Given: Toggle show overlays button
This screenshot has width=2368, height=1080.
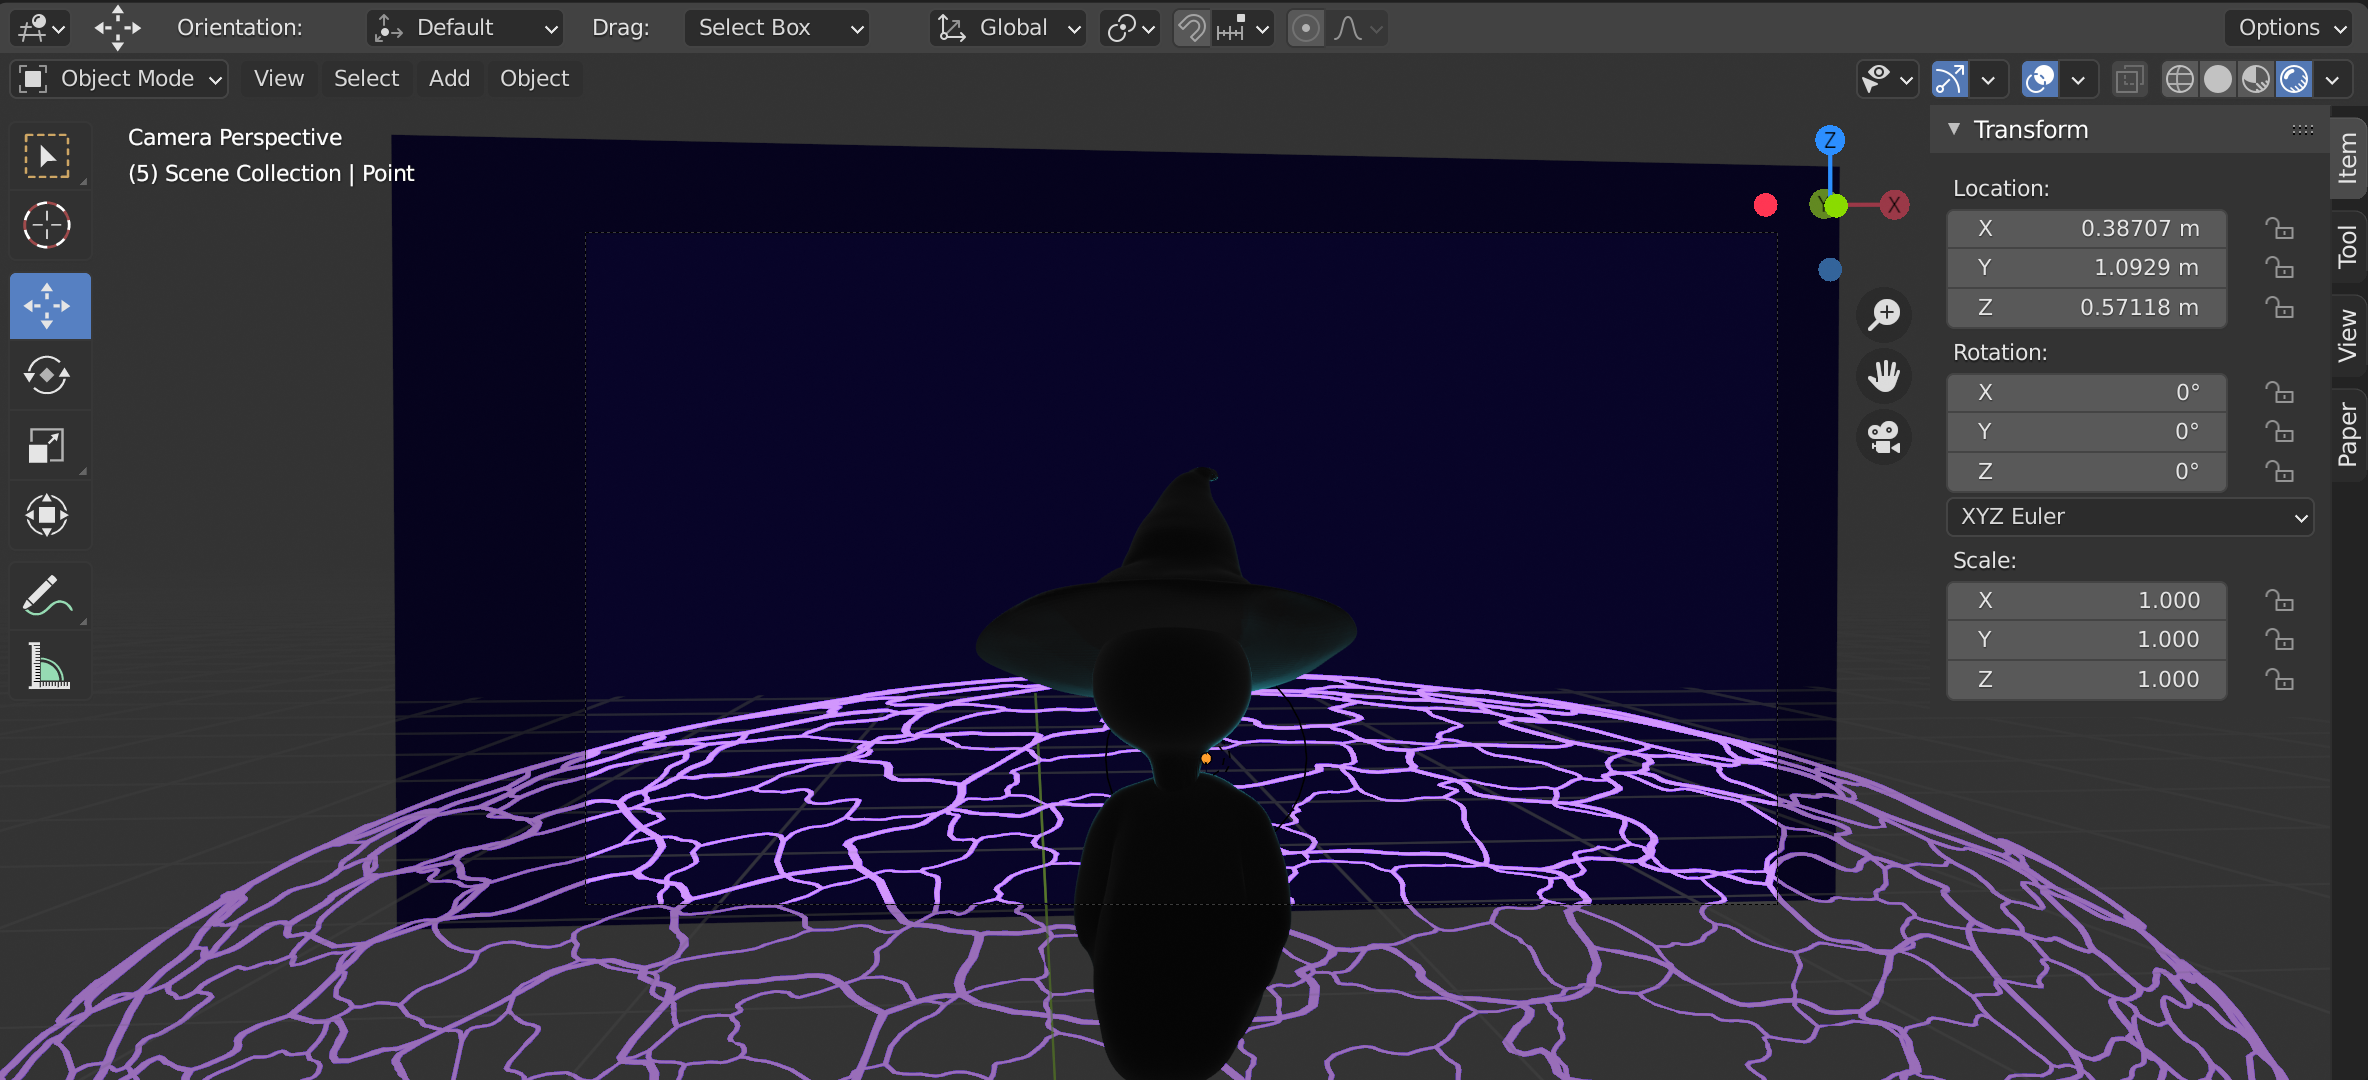Looking at the screenshot, I should (2039, 79).
